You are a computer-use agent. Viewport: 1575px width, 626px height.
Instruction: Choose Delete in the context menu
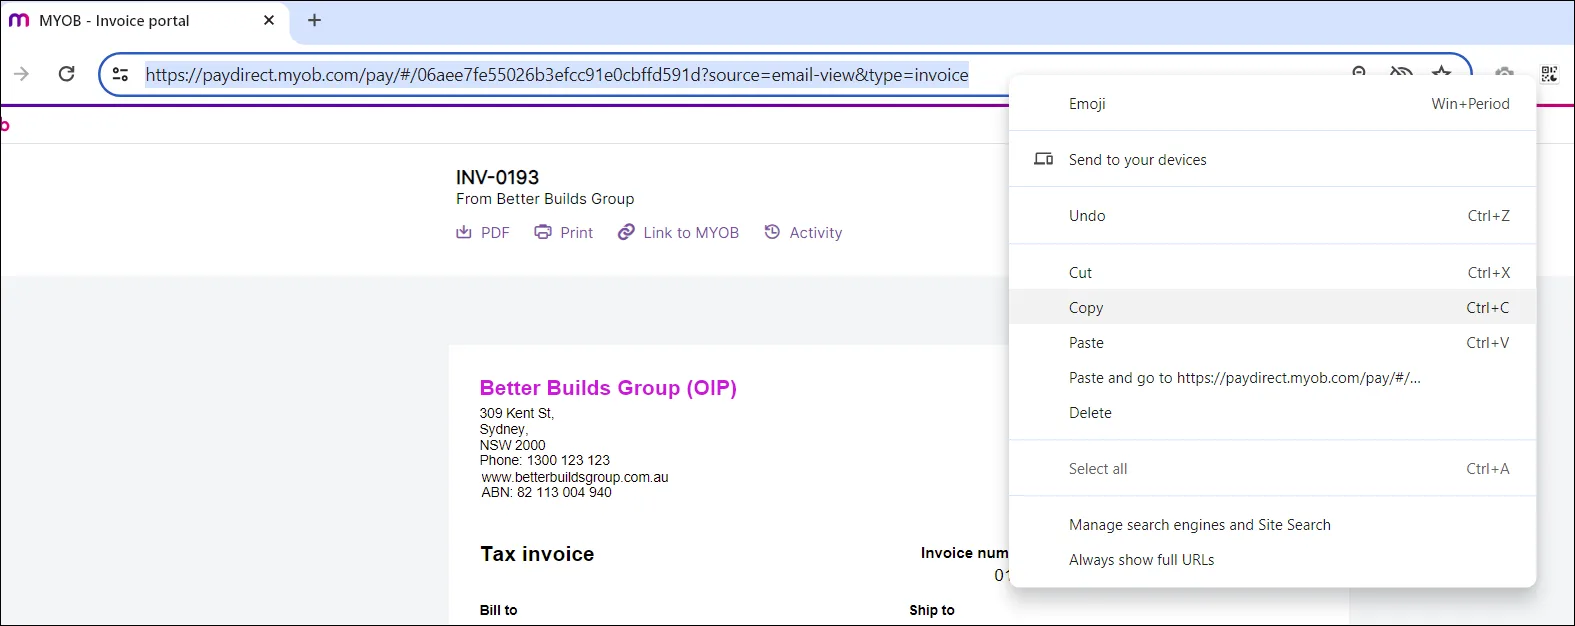coord(1272,413)
